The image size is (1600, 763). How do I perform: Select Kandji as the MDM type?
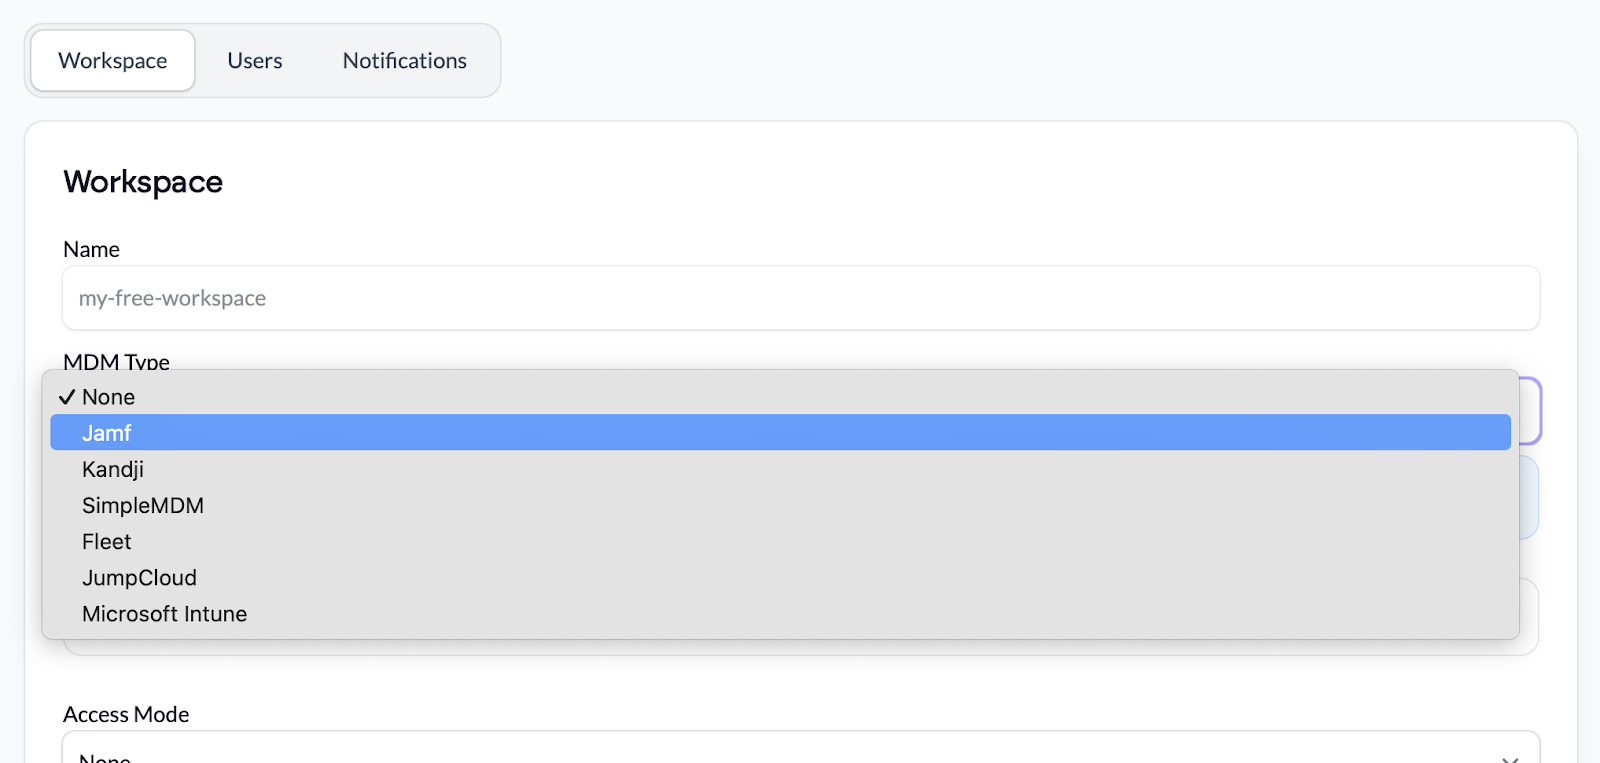coord(113,469)
